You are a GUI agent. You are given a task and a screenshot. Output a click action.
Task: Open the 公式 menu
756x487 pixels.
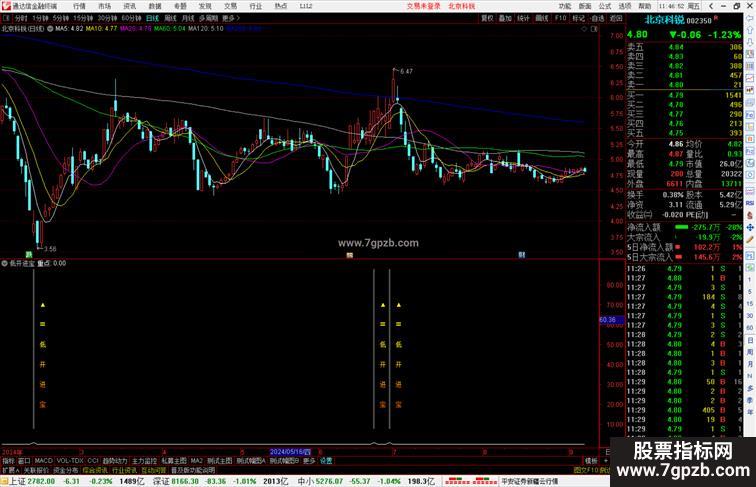tap(605, 6)
